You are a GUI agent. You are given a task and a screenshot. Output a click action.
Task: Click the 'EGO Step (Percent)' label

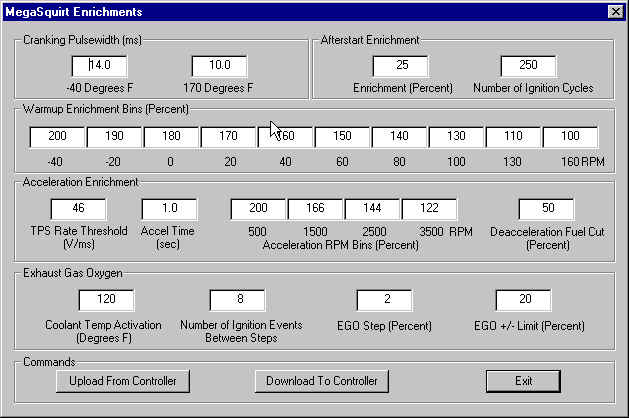point(384,326)
